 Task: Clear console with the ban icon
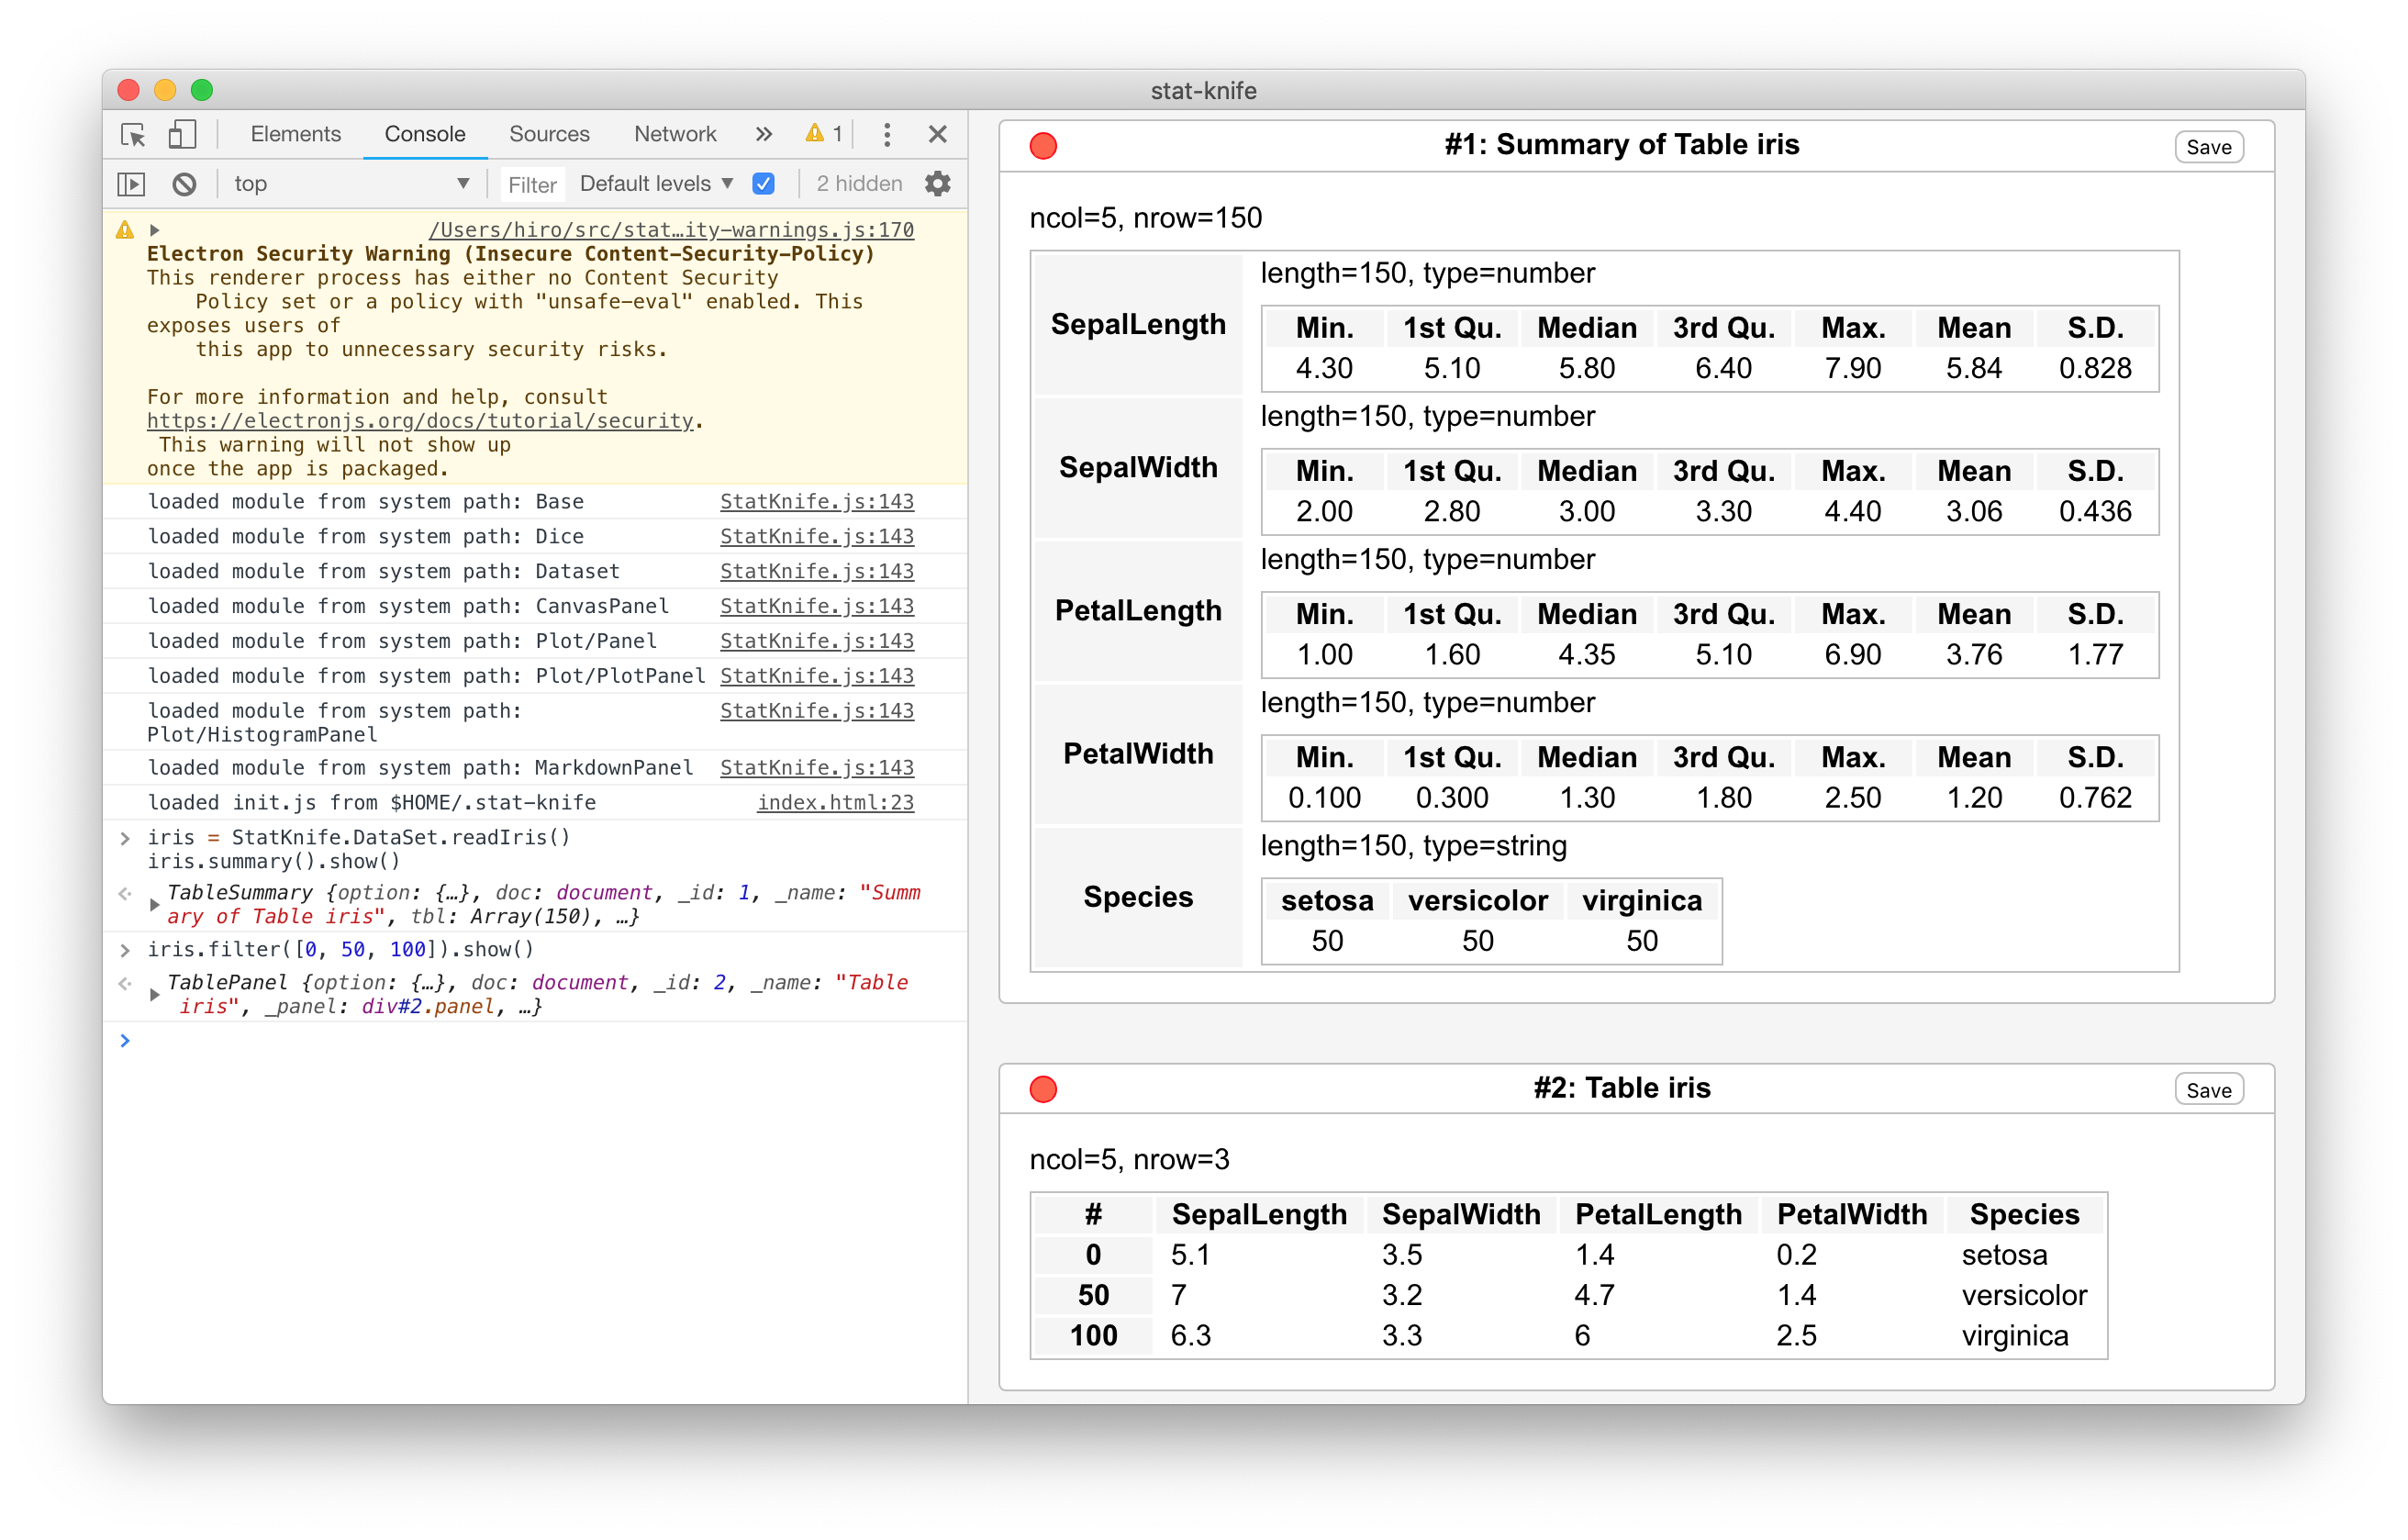(x=184, y=184)
